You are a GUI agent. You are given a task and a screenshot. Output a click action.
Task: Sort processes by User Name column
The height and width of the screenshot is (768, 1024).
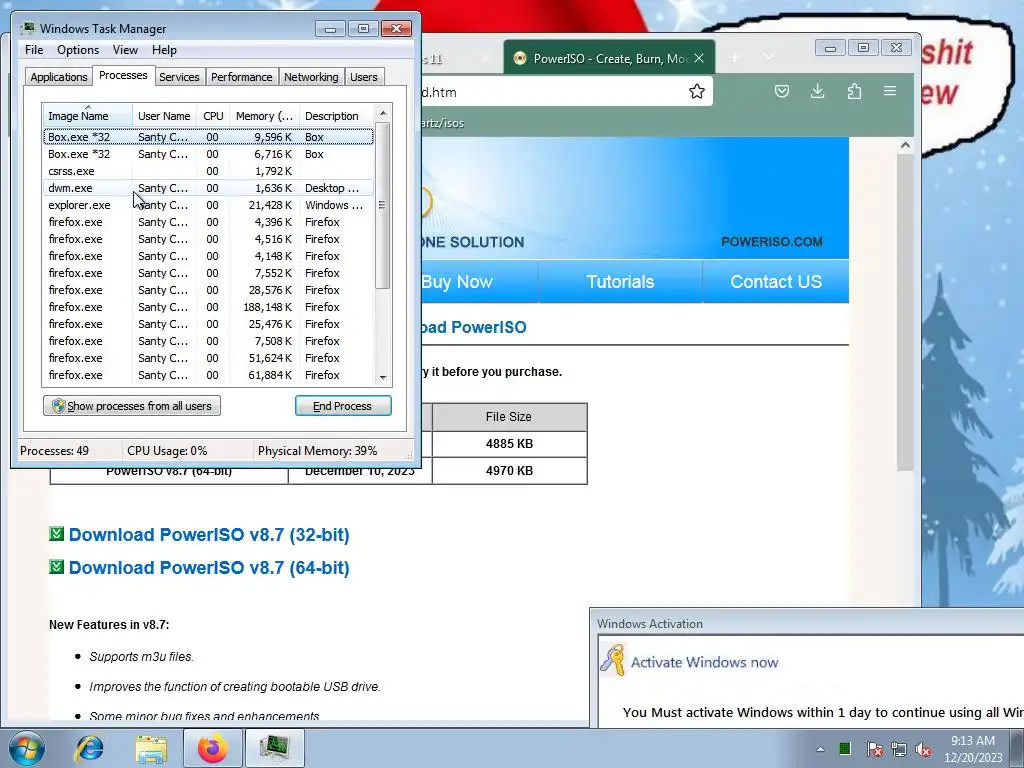click(165, 116)
